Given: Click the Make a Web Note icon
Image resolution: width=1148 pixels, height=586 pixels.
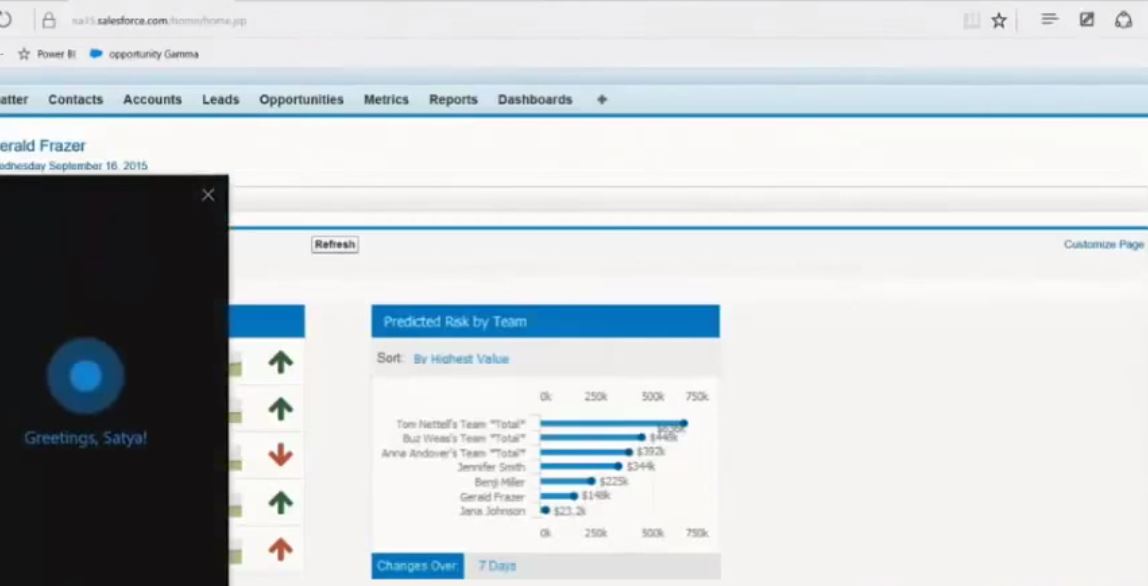Looking at the screenshot, I should tap(1087, 20).
